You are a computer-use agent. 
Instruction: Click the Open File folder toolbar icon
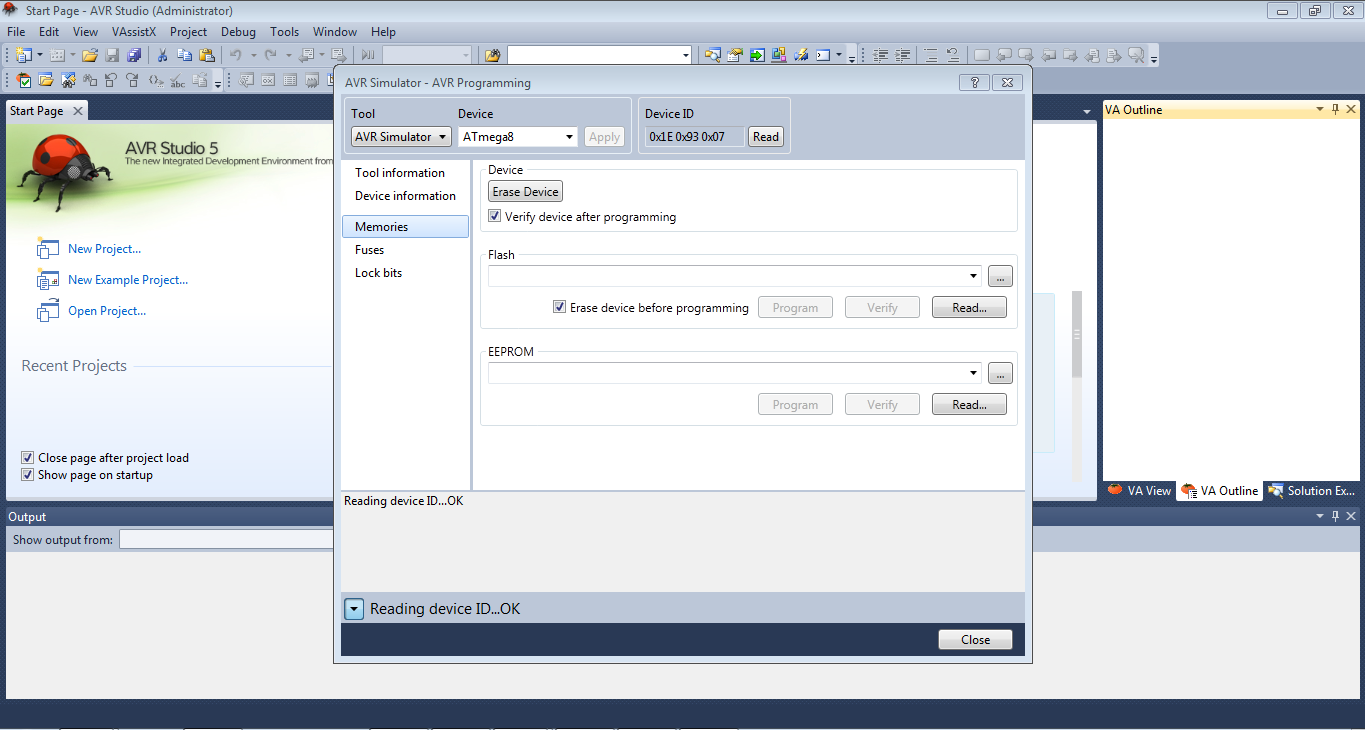(90, 55)
